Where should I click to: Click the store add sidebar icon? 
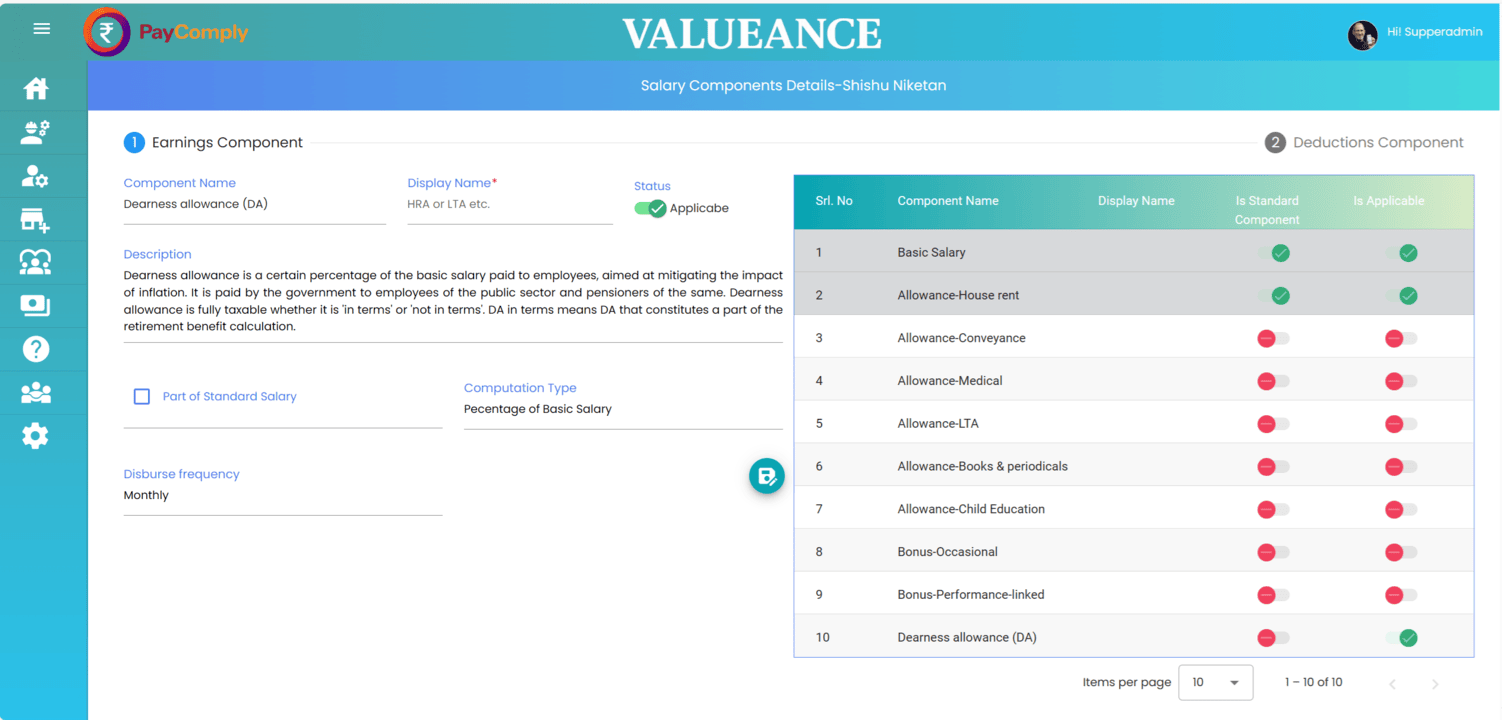point(36,220)
